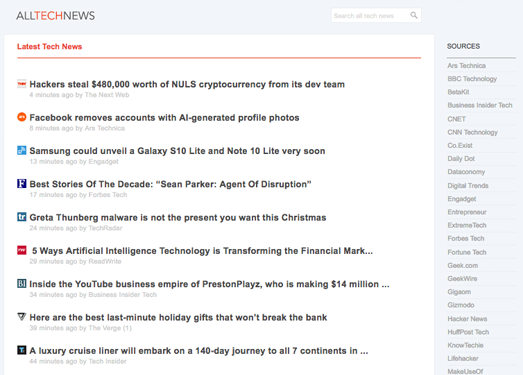The width and height of the screenshot is (523, 375).
Task: Open Facebook removes AI-generated accounts headline
Action: click(164, 118)
